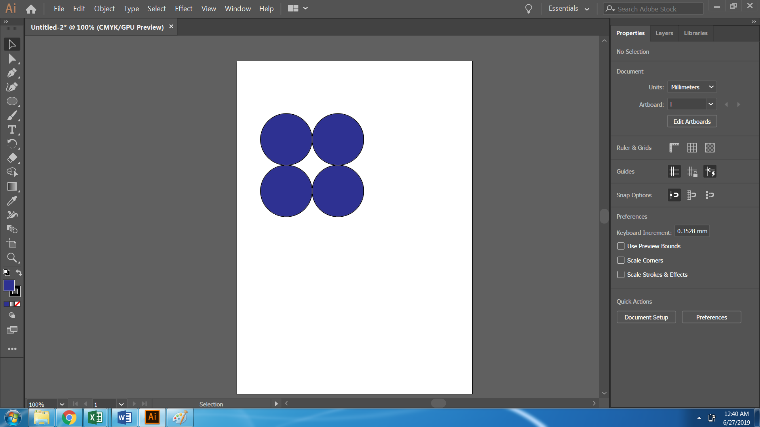Click the Home icon in top bar
760x427 pixels.
click(x=31, y=8)
